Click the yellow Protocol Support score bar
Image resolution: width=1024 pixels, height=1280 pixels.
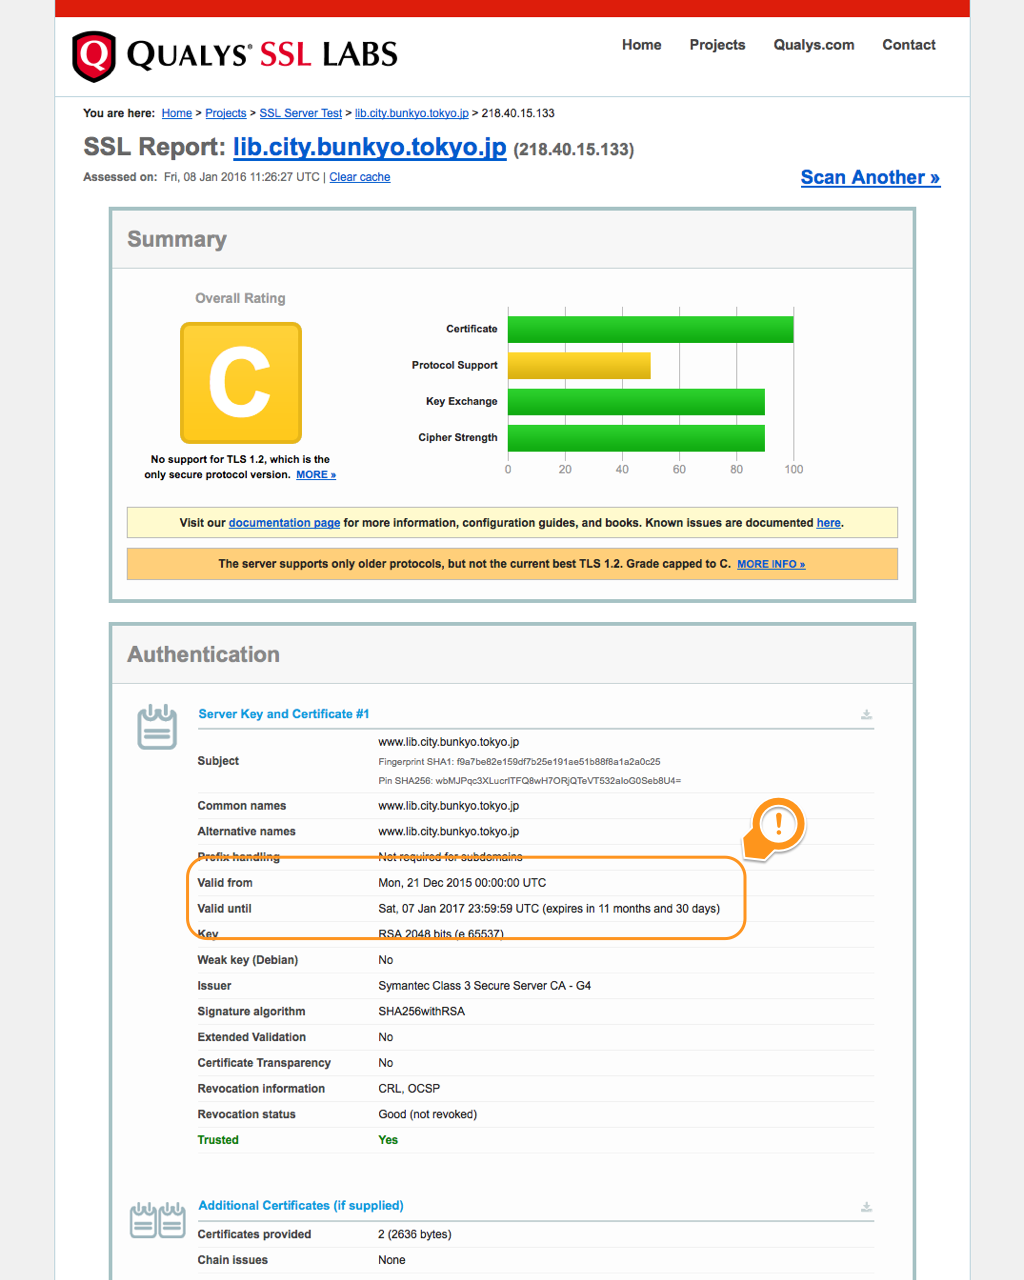[x=579, y=365]
